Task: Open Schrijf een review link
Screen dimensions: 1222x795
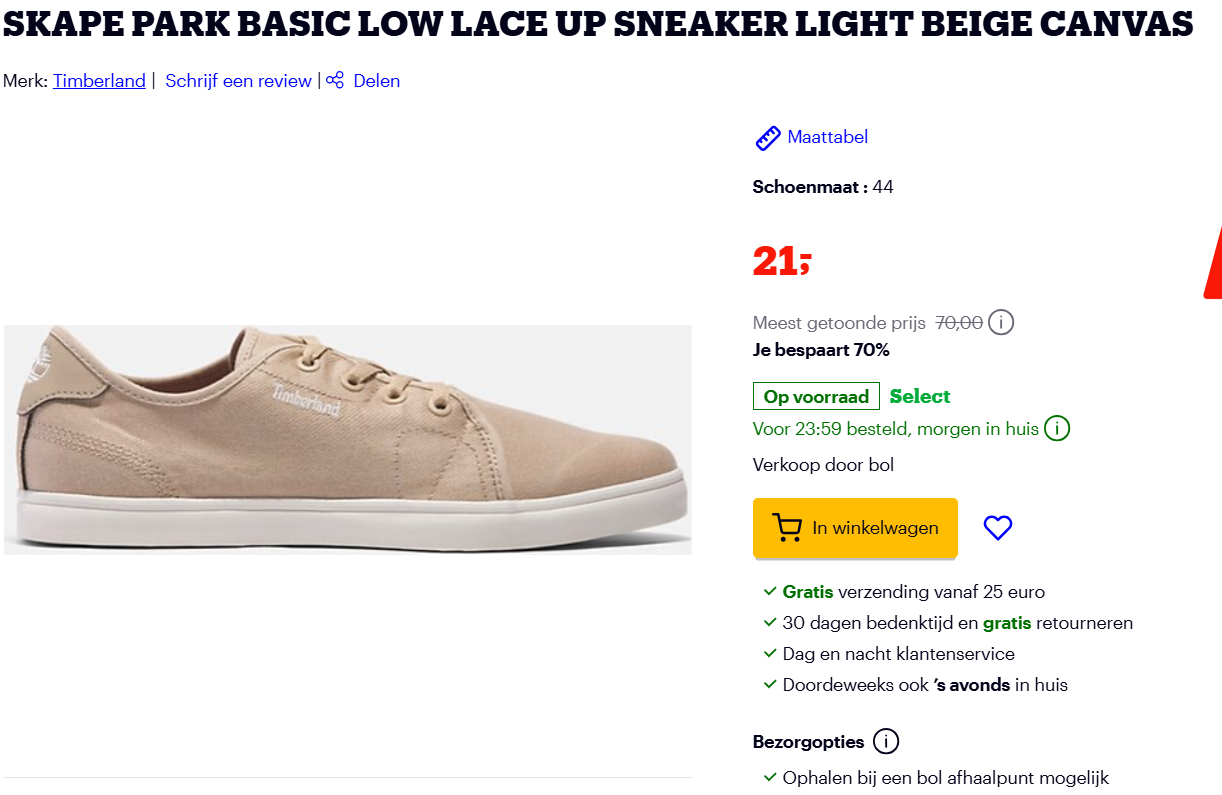Action: click(238, 80)
